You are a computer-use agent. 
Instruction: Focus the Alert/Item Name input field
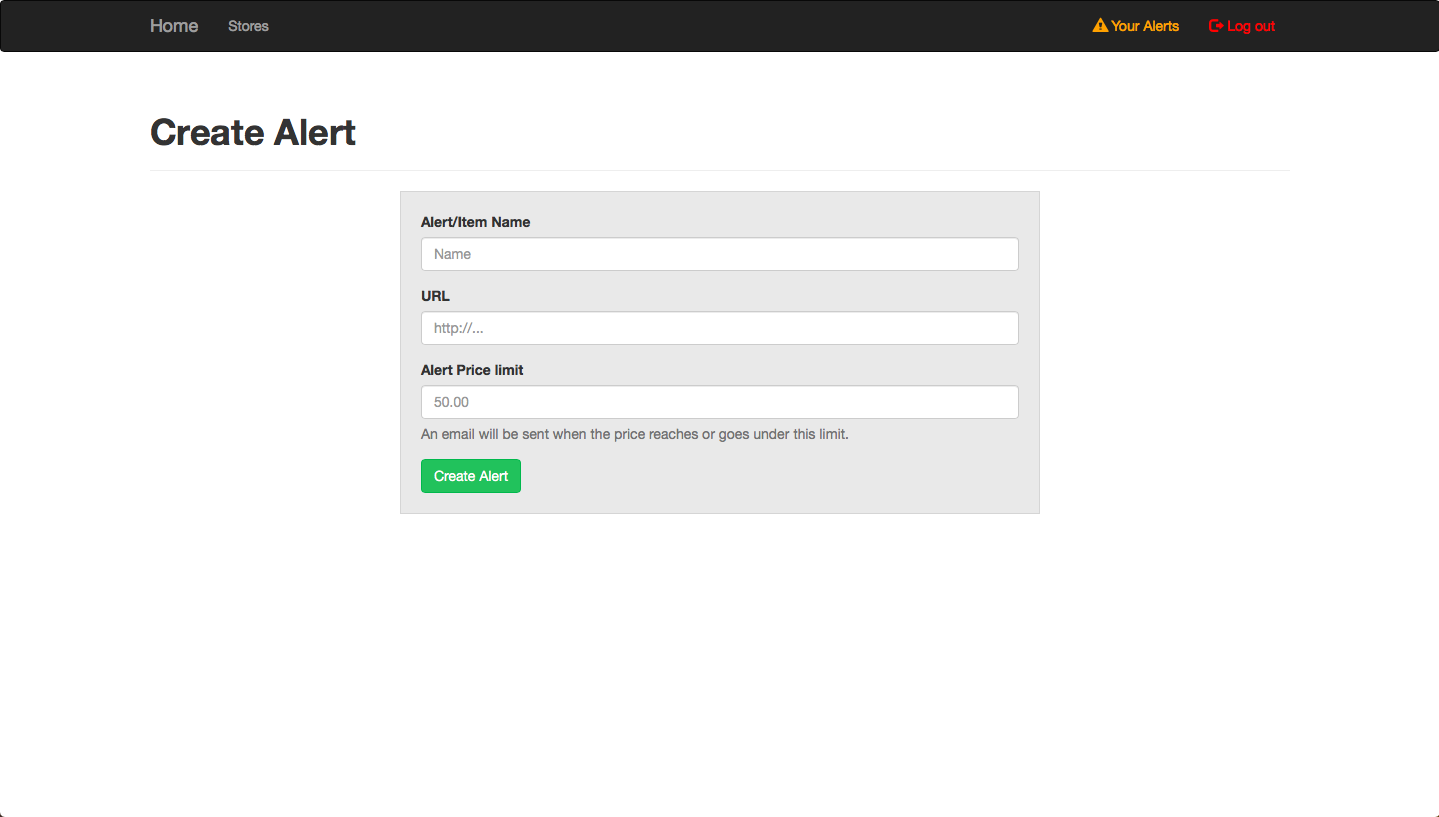click(x=719, y=254)
